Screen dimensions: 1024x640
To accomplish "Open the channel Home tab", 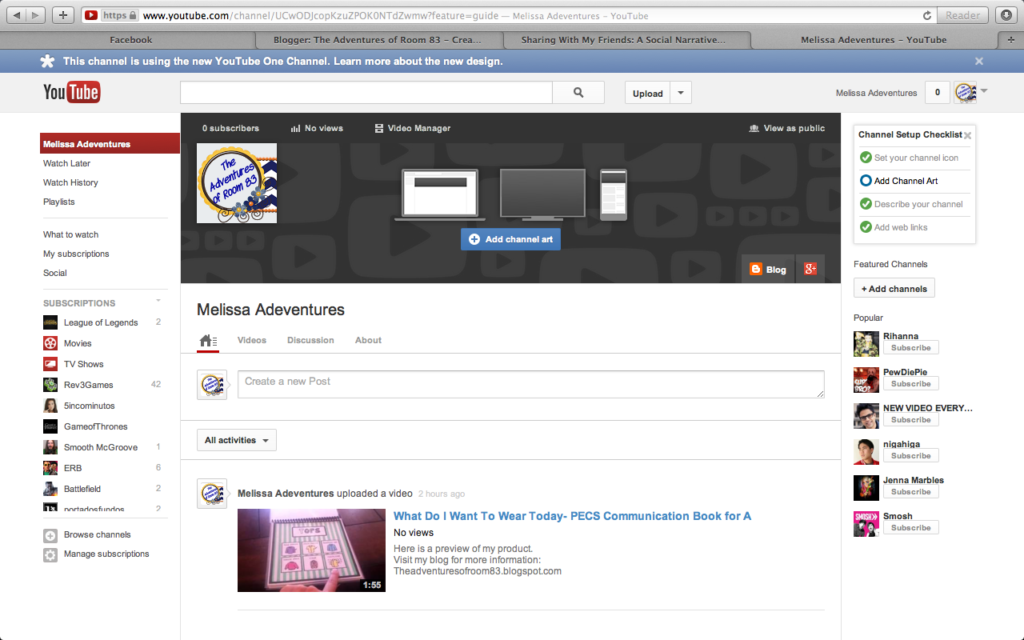I will [208, 340].
